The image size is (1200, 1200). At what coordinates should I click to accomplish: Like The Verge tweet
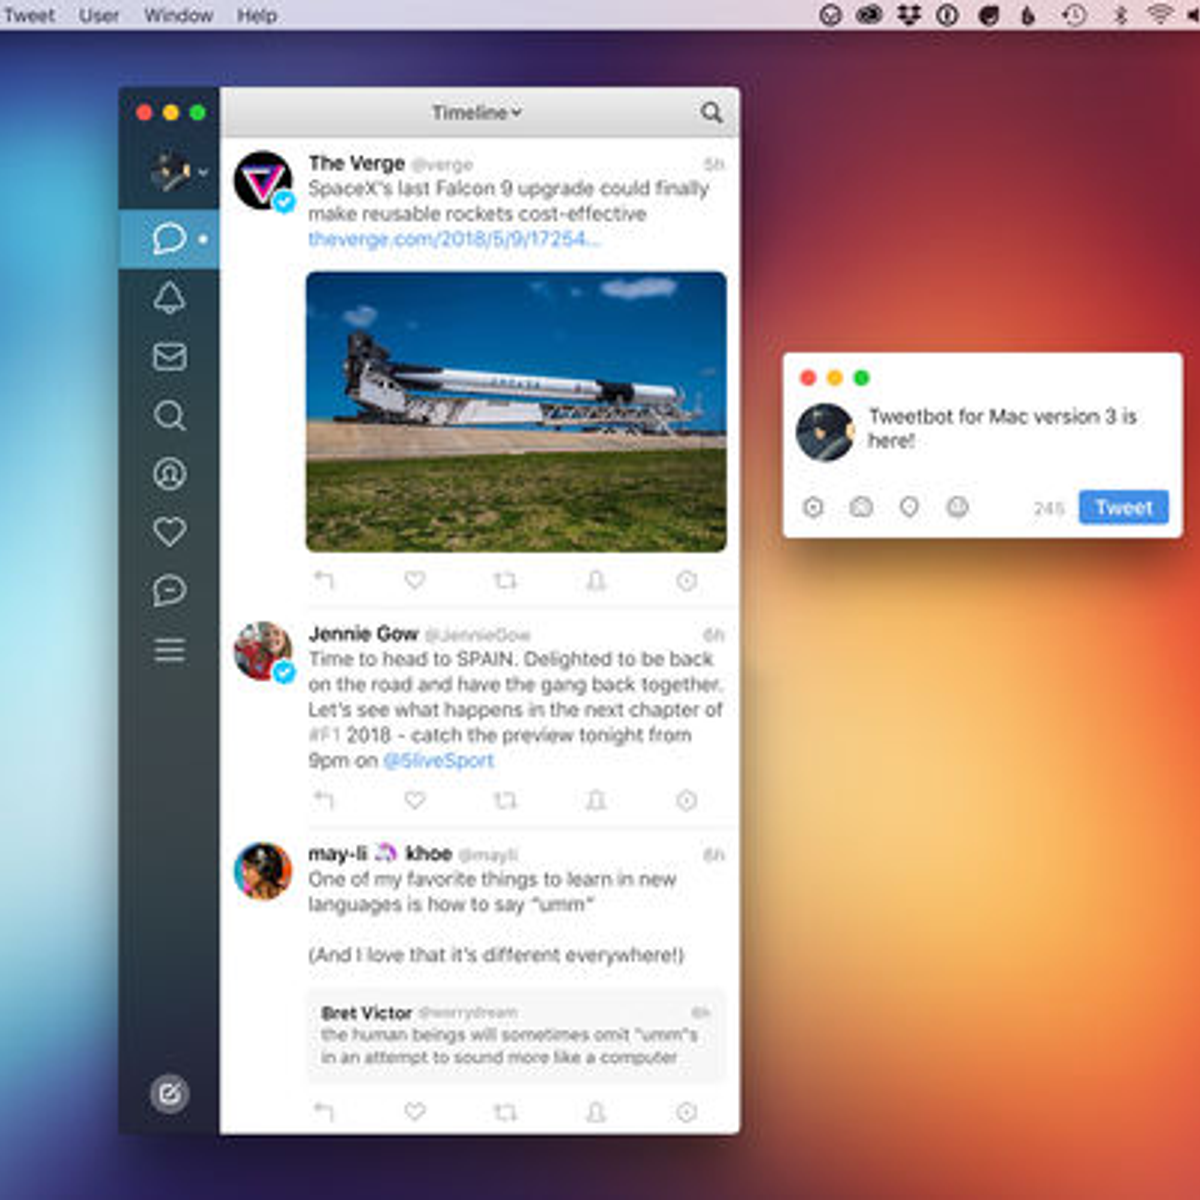(x=415, y=580)
